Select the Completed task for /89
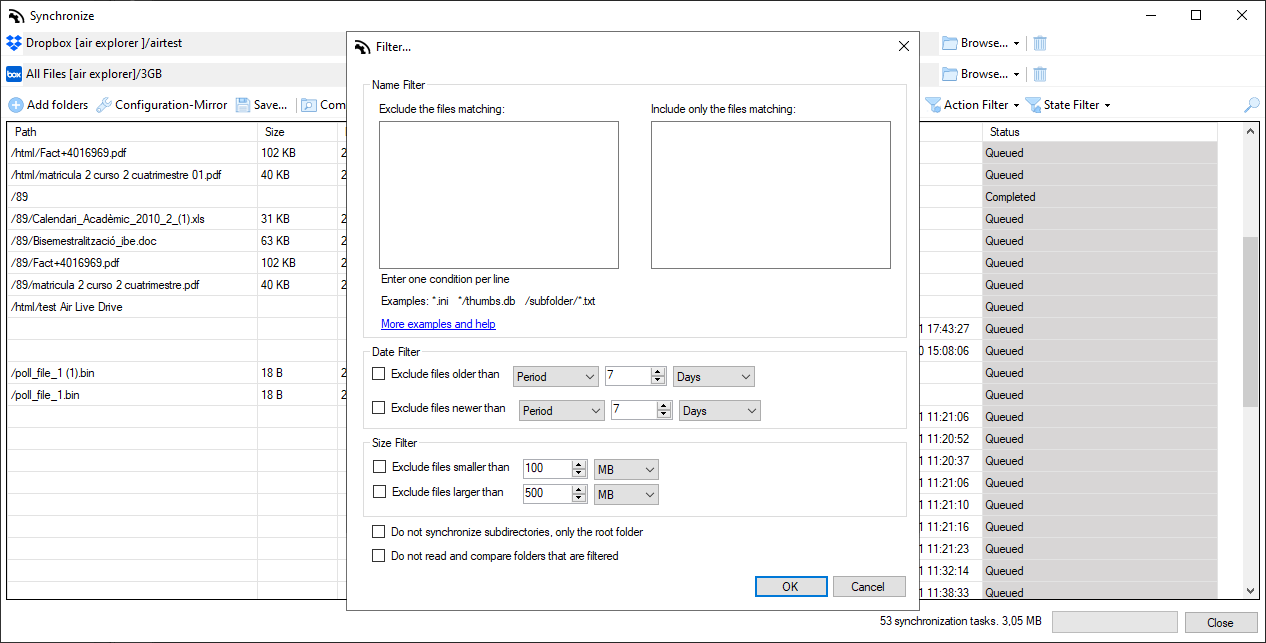Viewport: 1266px width, 643px height. [x=1008, y=196]
